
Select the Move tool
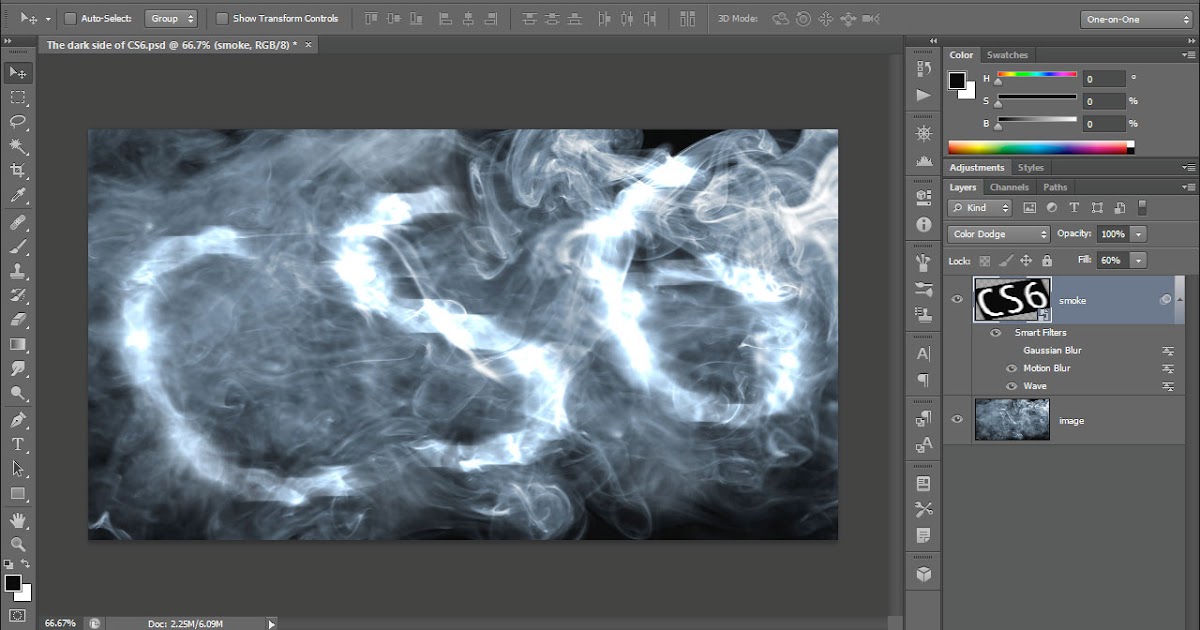18,72
